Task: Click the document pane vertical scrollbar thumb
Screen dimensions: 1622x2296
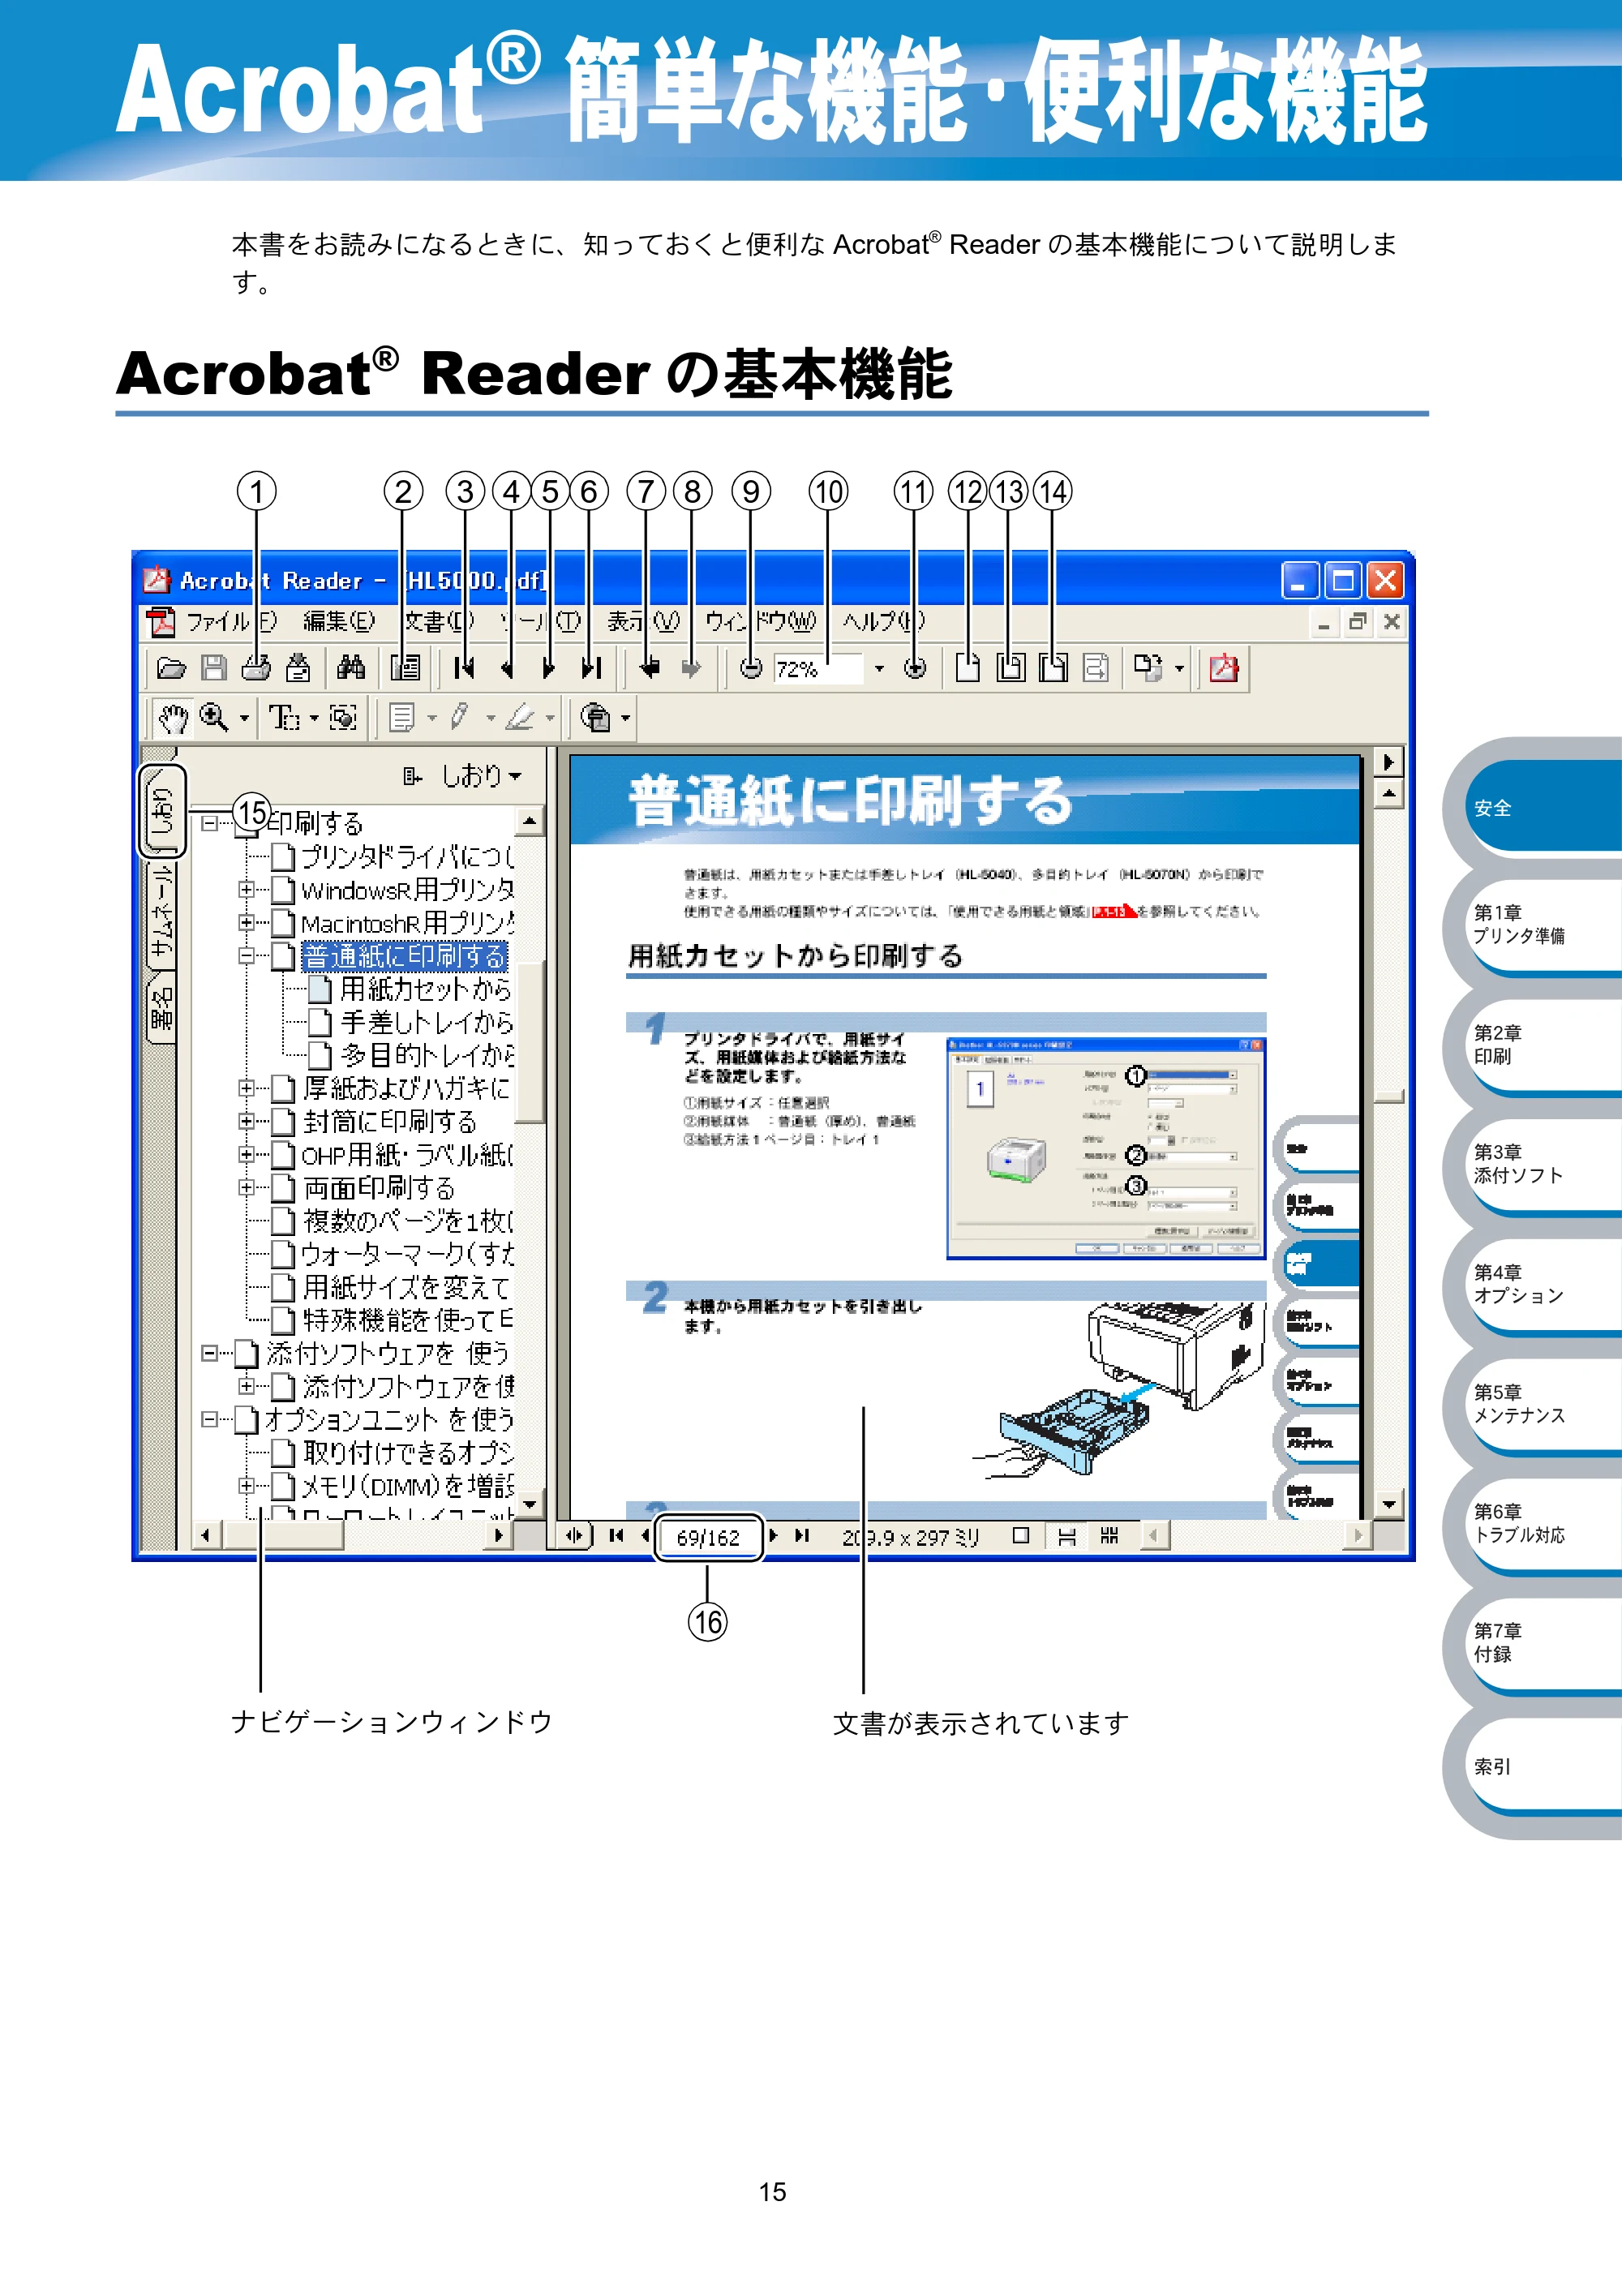Action: pos(1388,1096)
